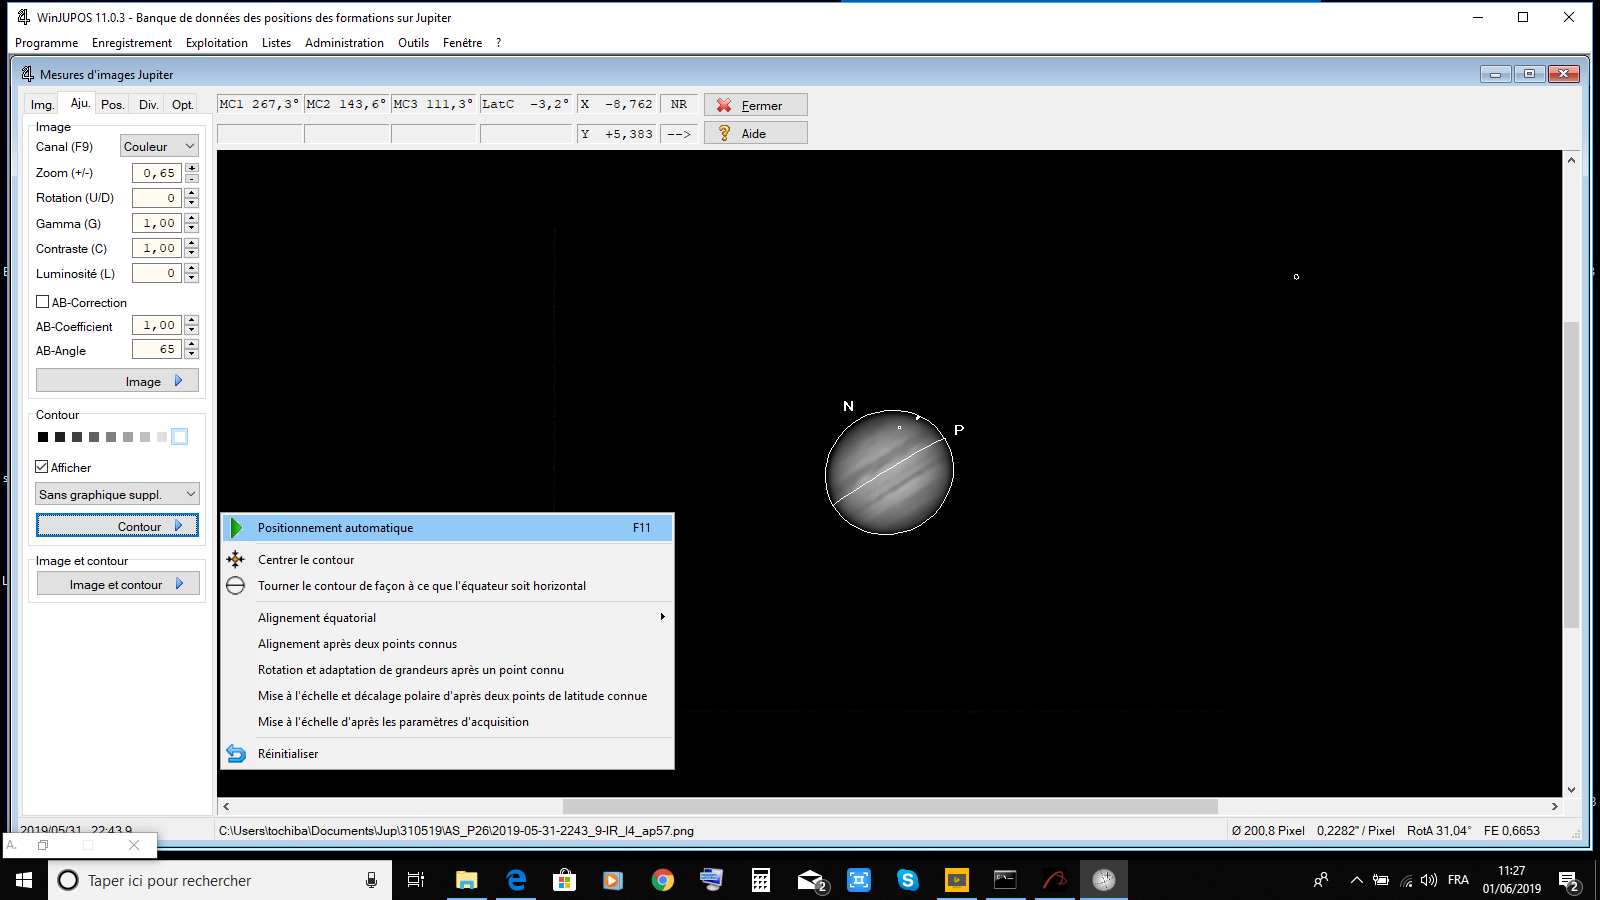Click the Fermer button
Image resolution: width=1600 pixels, height=900 pixels.
pos(756,105)
